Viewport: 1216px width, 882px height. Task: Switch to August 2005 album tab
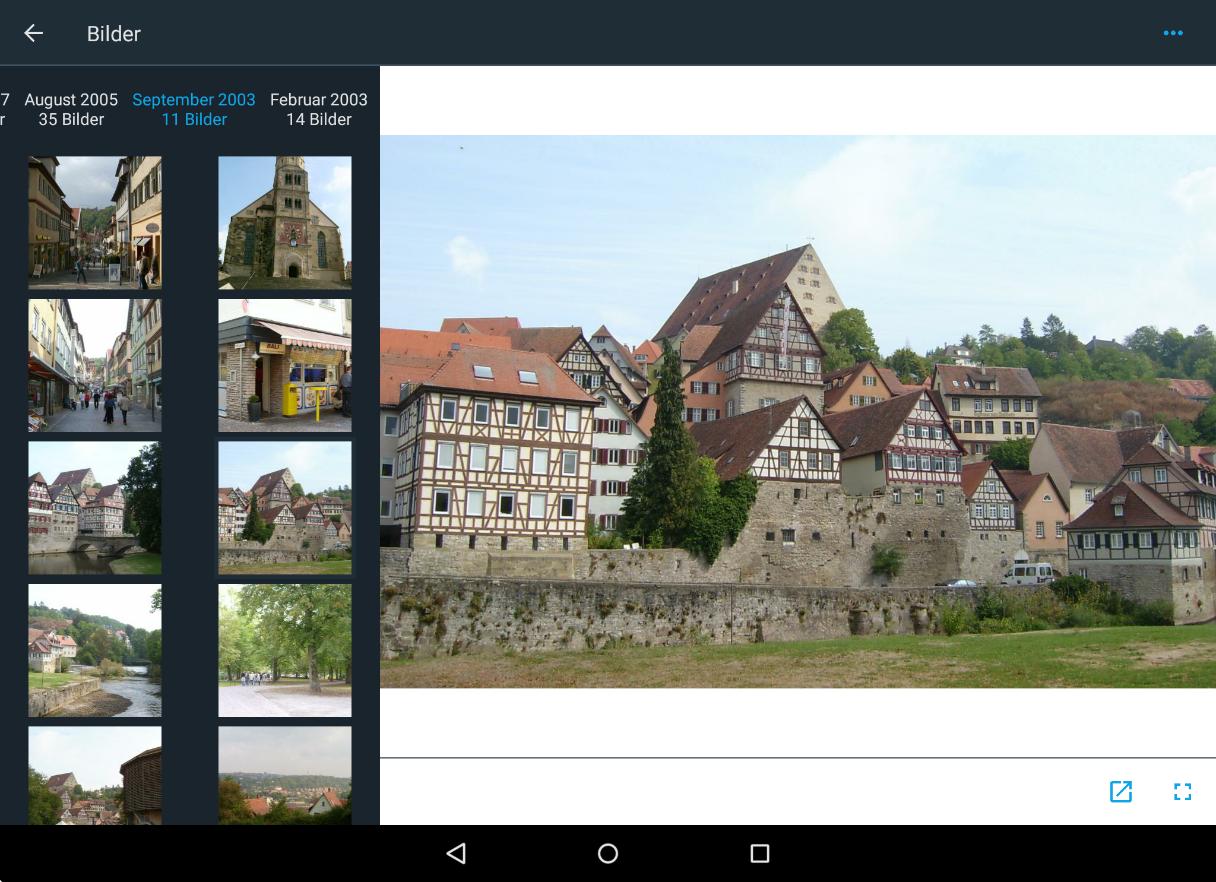coord(71,109)
